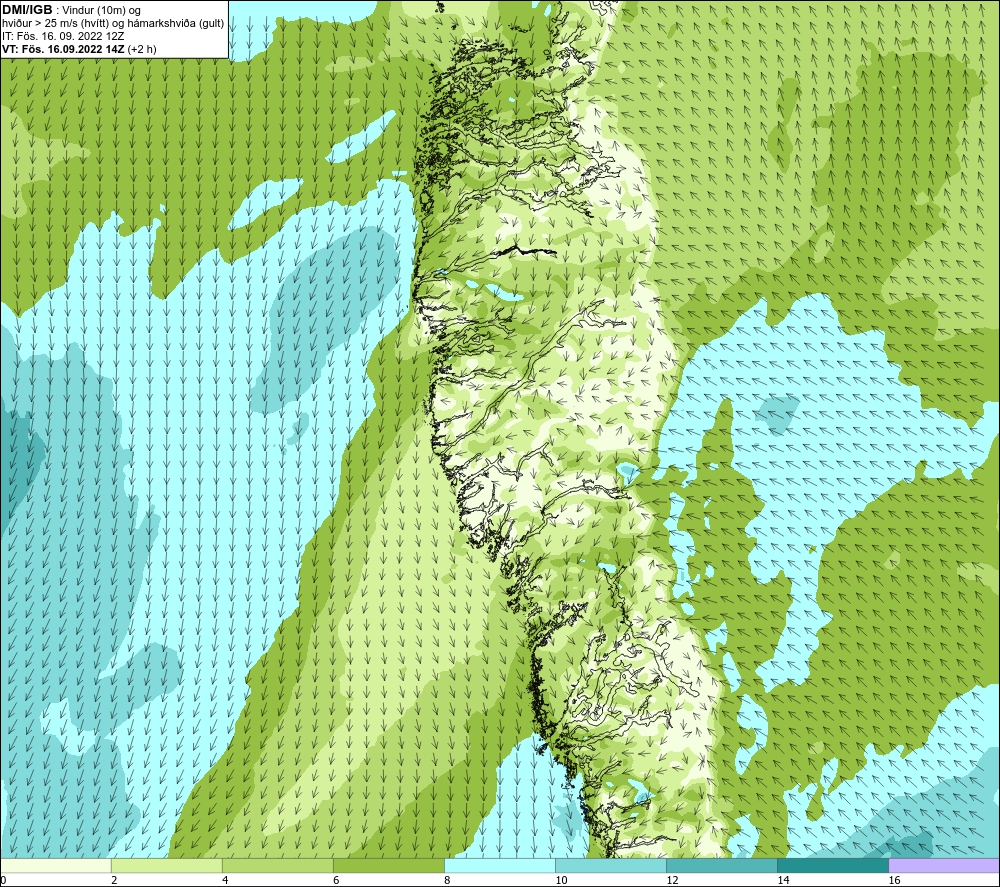
Task: Select the 12–14 m/s teal color swatch
Action: point(721,865)
